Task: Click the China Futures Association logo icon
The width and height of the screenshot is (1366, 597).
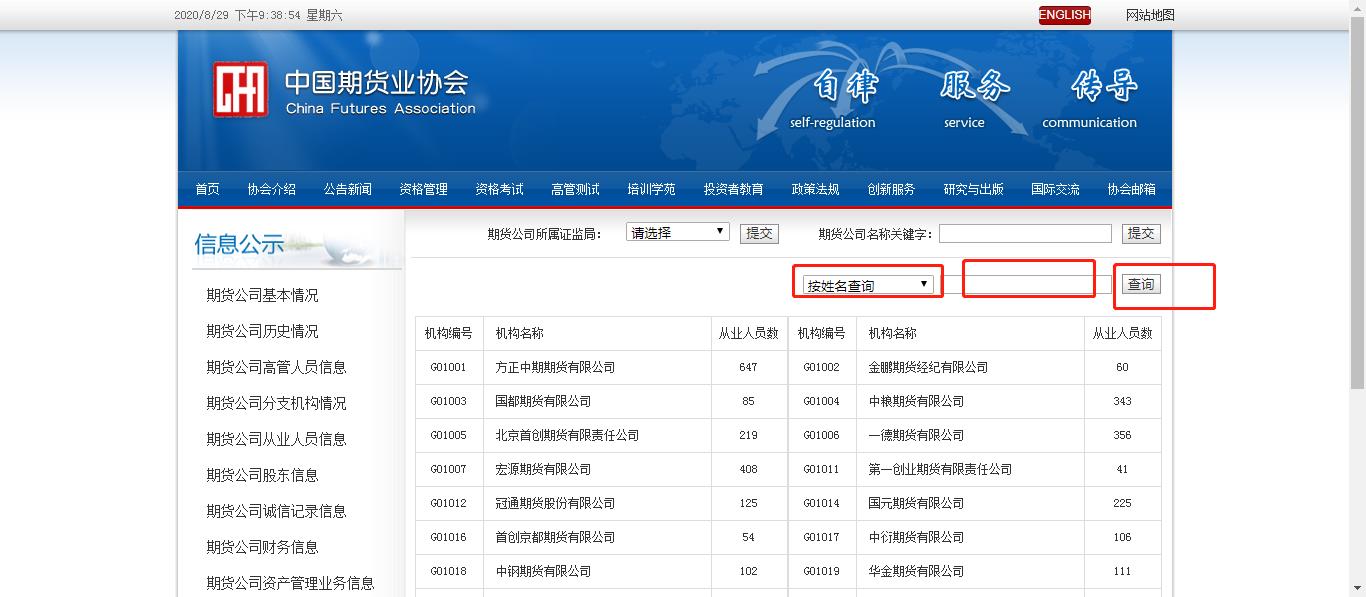Action: click(x=240, y=90)
